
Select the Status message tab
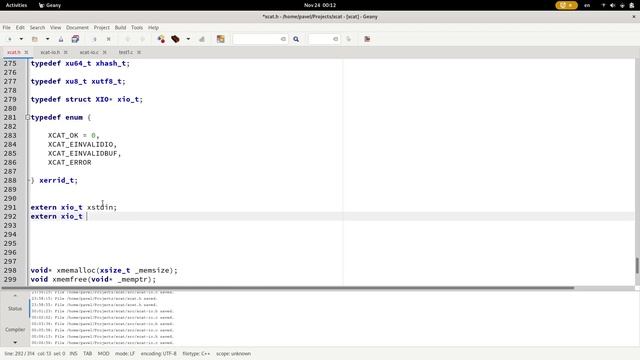(15, 309)
